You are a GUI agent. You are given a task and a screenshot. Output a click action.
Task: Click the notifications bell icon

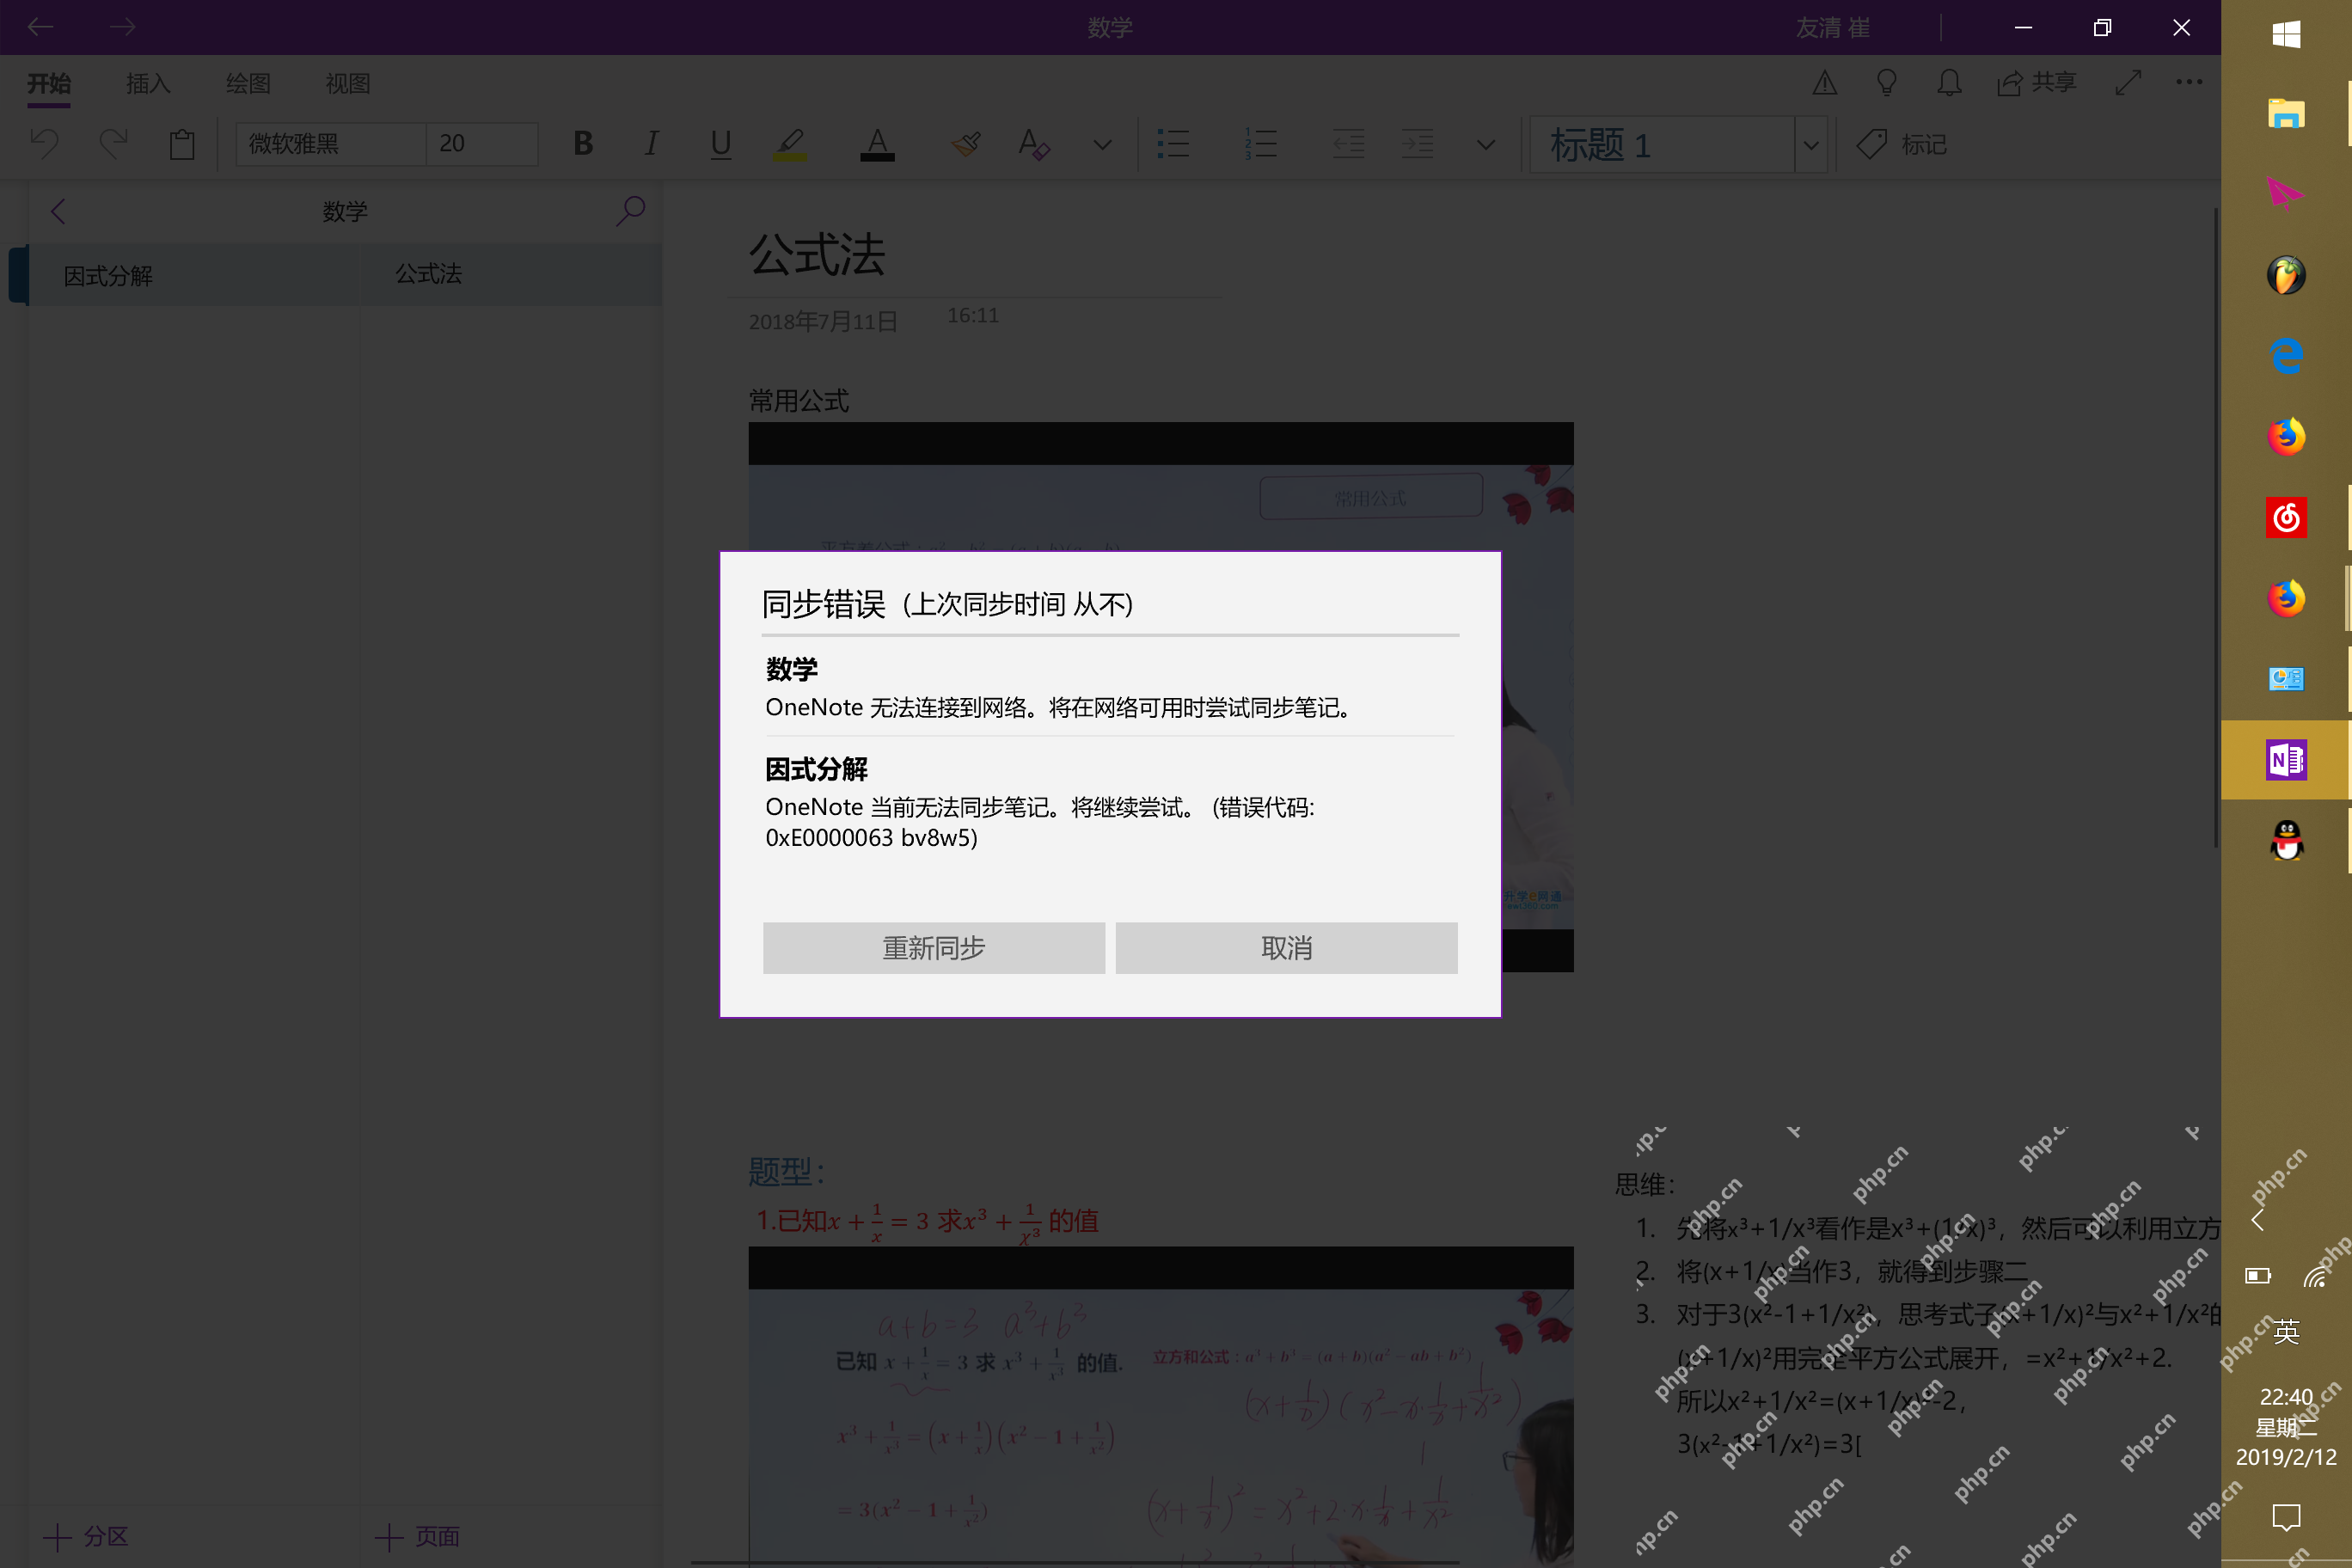click(1949, 83)
